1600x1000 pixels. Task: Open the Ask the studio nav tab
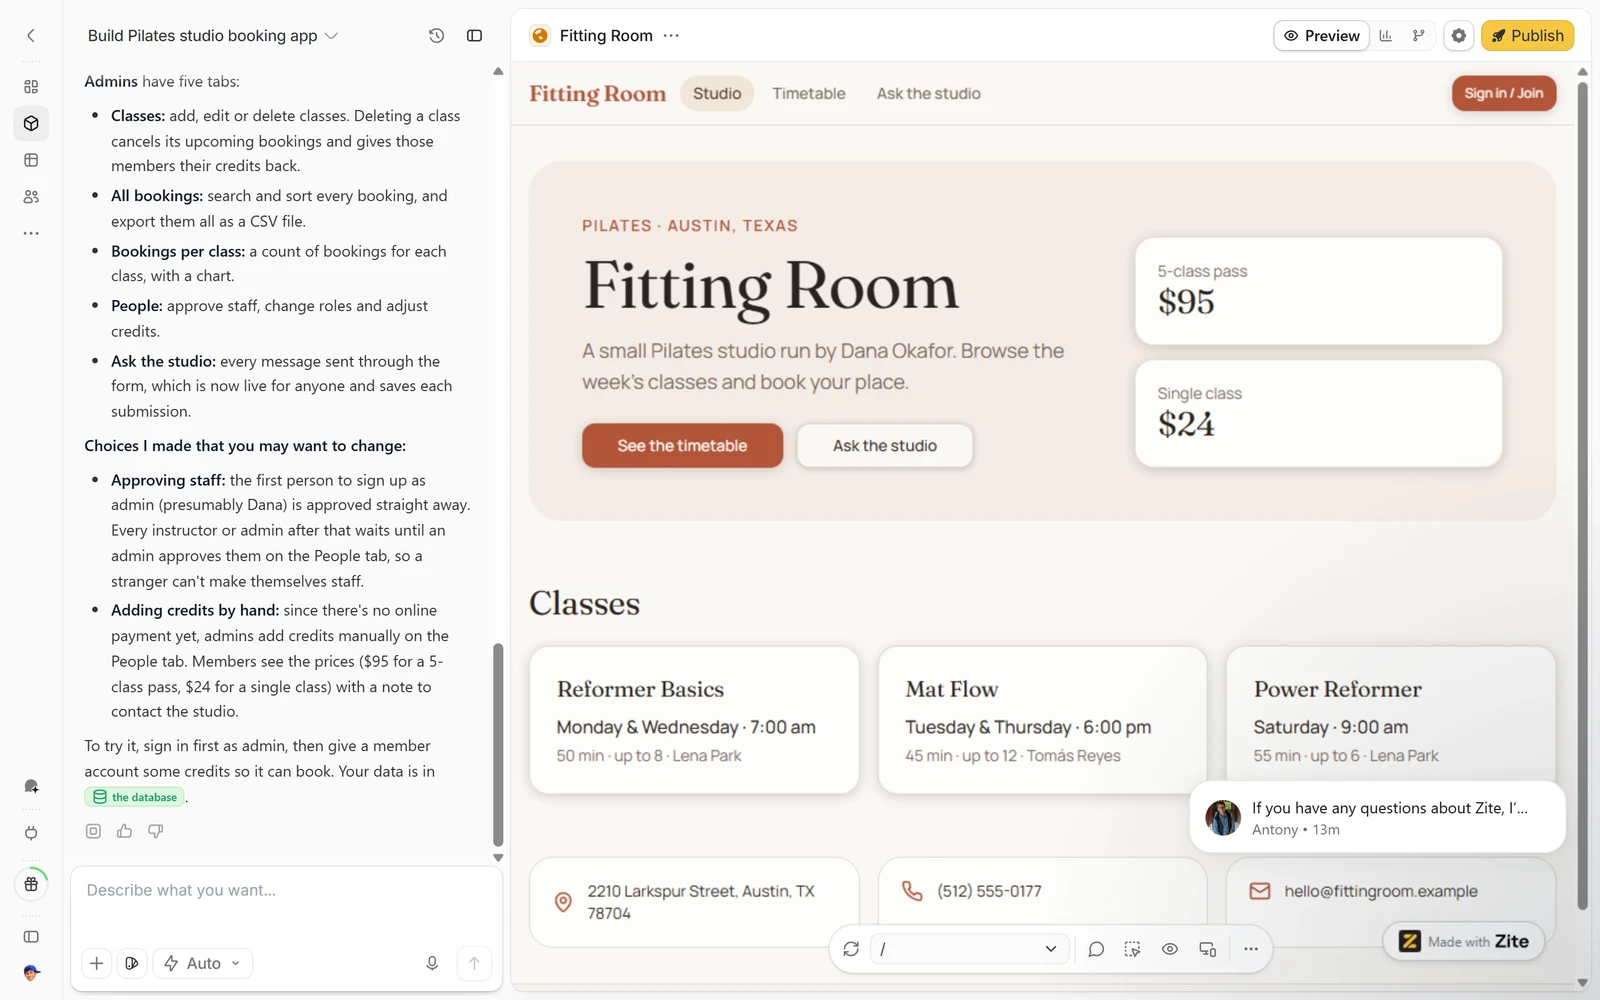[928, 93]
